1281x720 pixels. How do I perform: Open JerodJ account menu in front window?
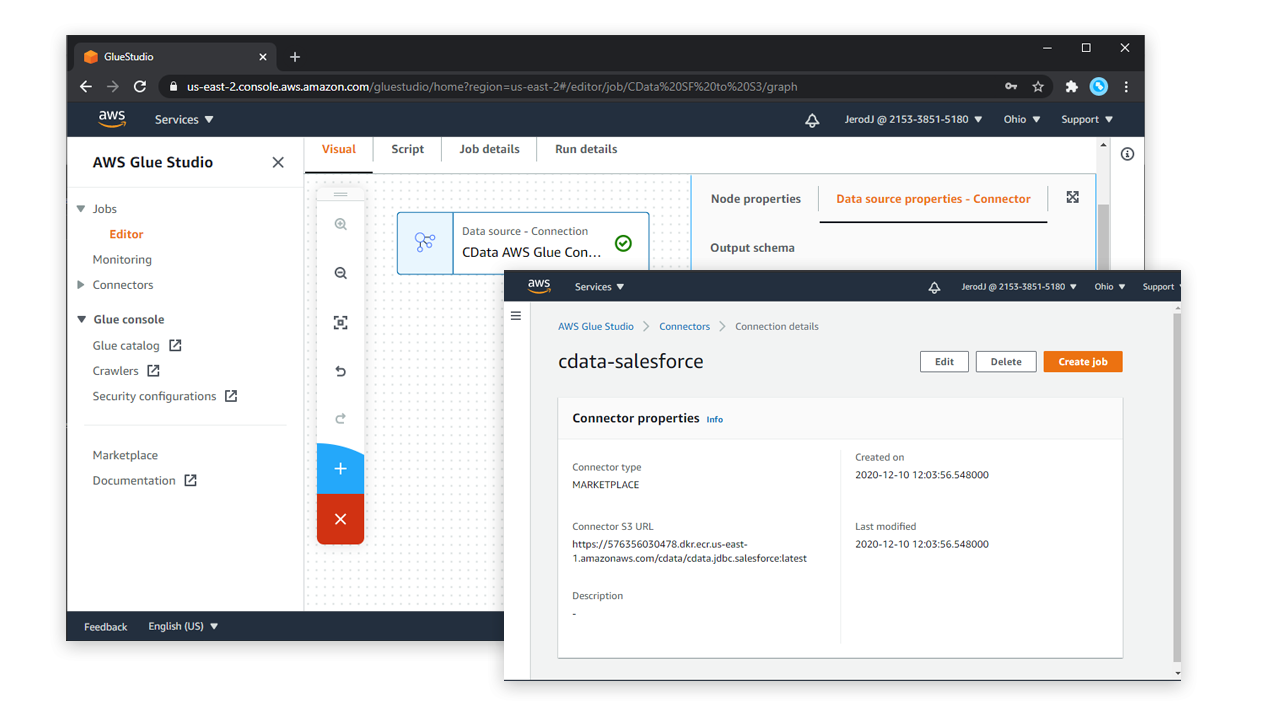pos(1019,287)
